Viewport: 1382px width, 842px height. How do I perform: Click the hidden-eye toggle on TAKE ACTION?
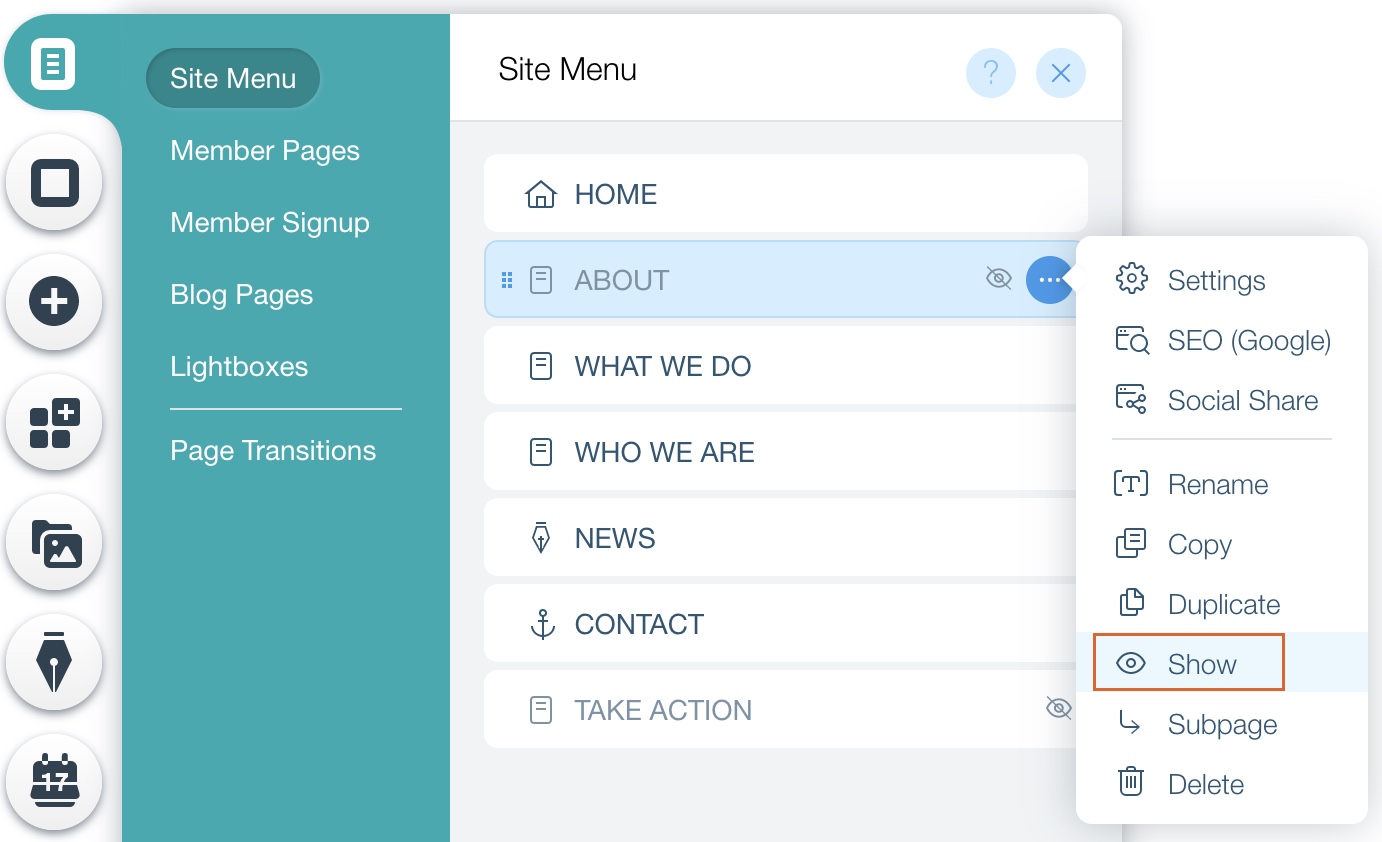pos(1058,709)
